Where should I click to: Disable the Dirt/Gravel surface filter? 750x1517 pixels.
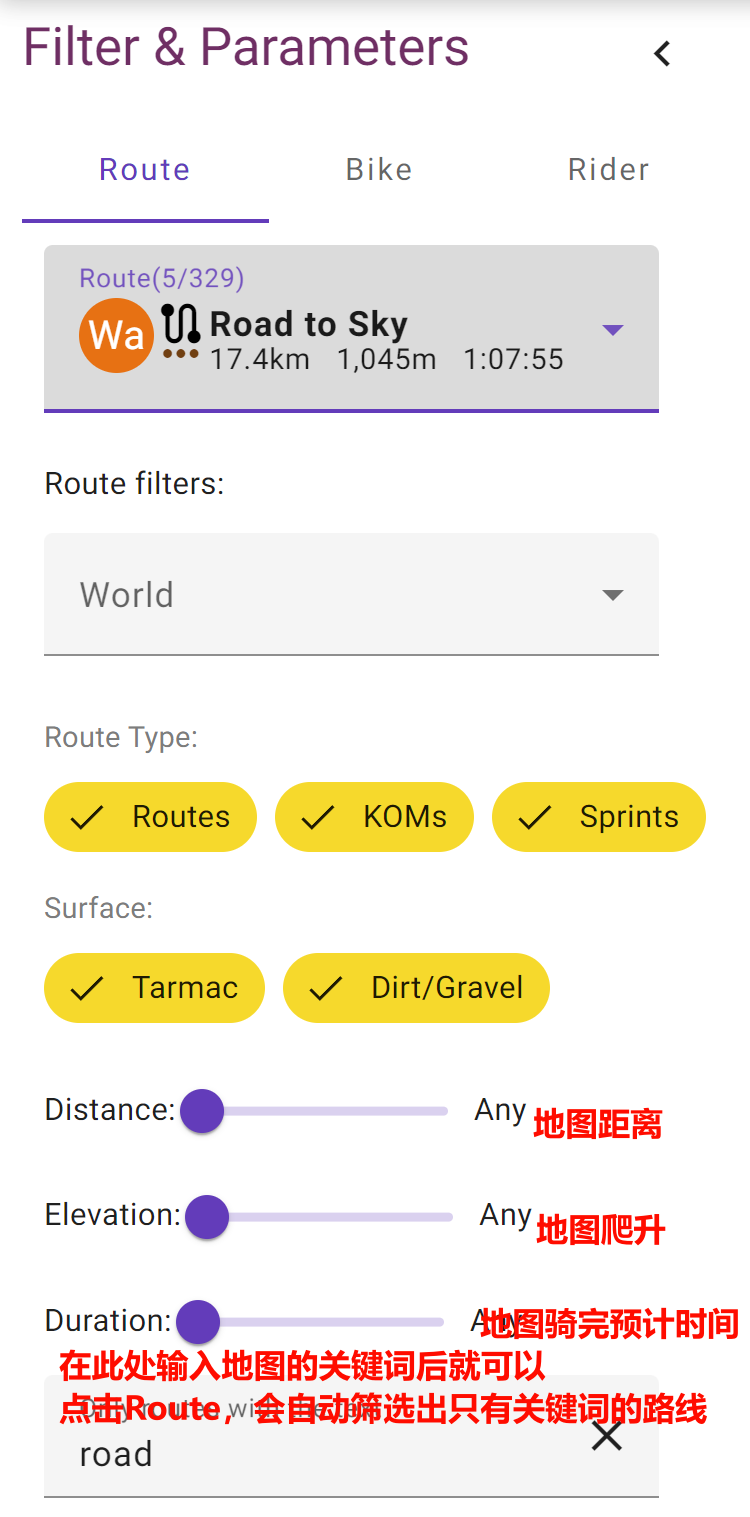click(416, 988)
